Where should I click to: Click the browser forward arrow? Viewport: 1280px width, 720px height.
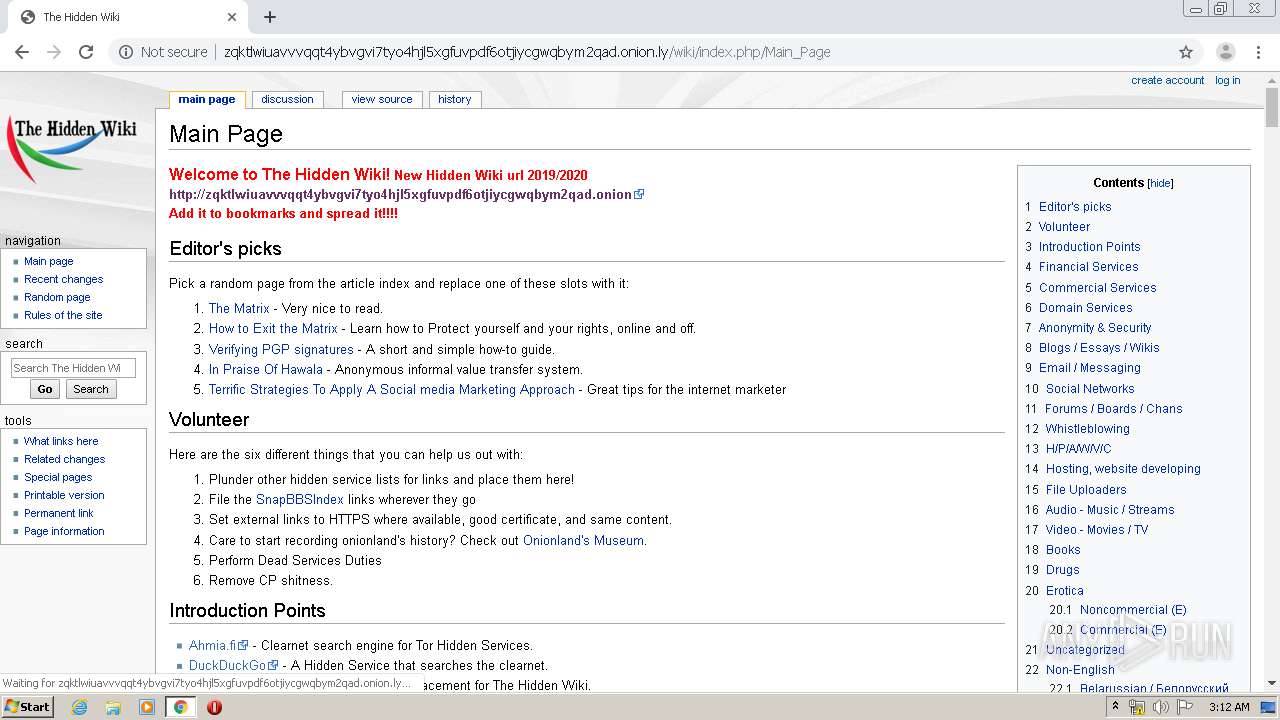click(x=54, y=52)
